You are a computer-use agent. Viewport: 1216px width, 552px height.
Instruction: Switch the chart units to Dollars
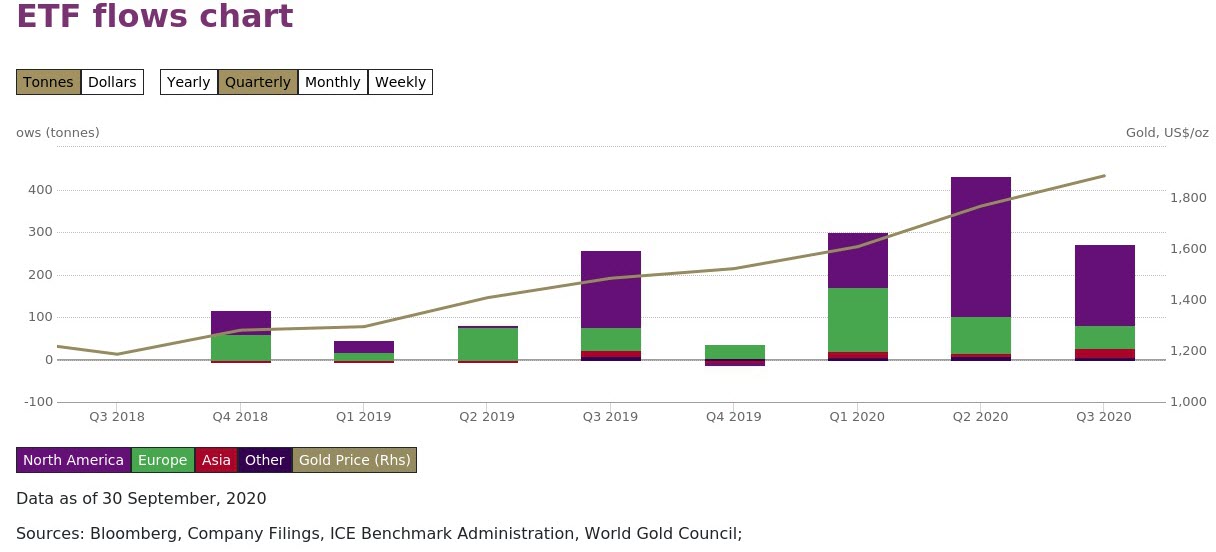(x=112, y=82)
